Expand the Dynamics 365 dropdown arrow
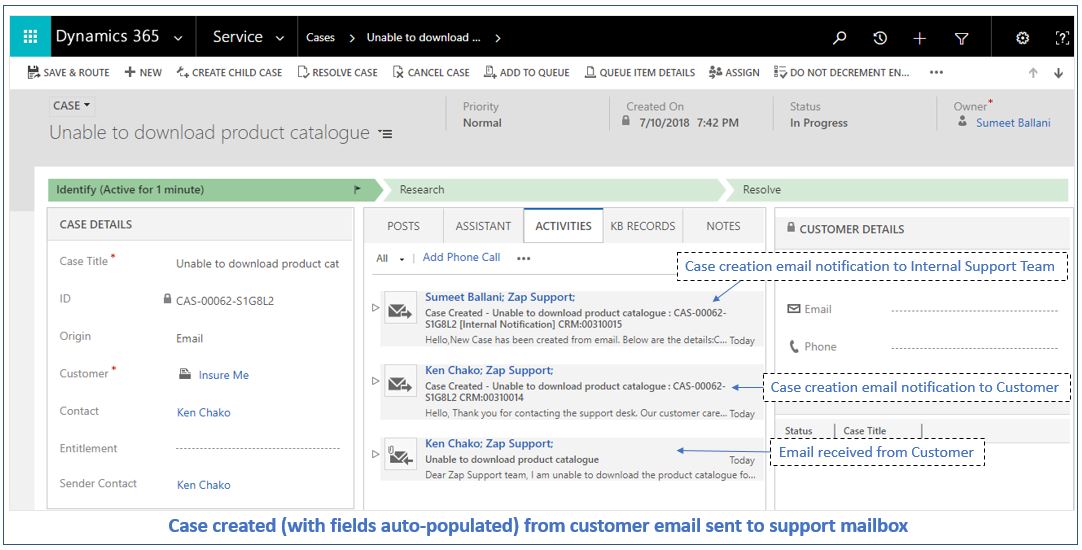This screenshot has width=1082, height=550. pos(178,39)
